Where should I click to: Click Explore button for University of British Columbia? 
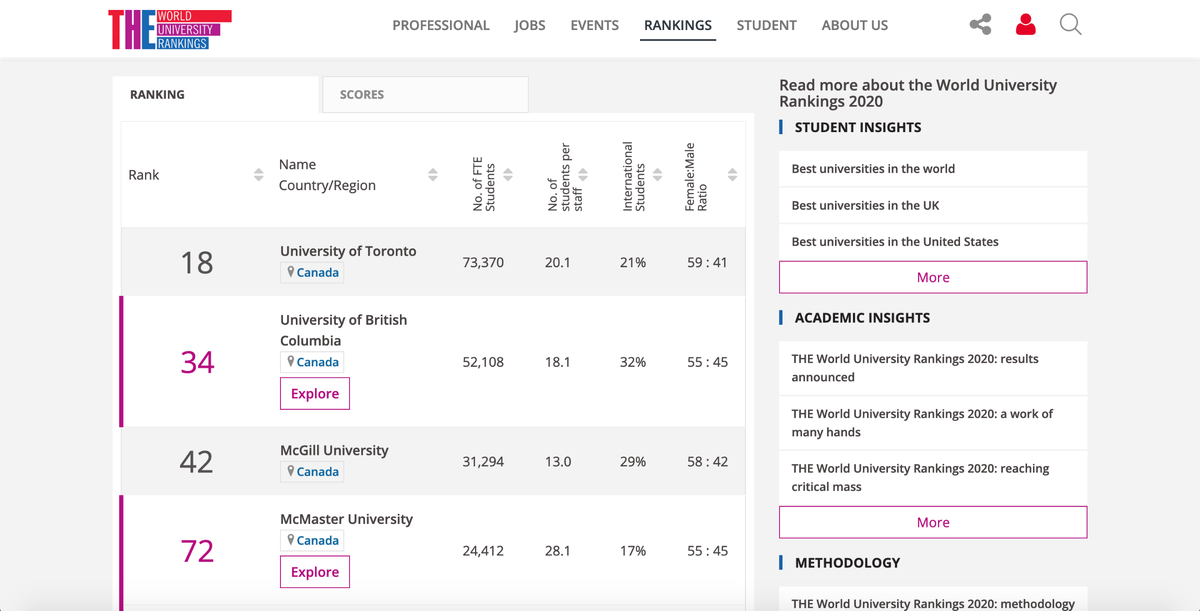pos(315,394)
